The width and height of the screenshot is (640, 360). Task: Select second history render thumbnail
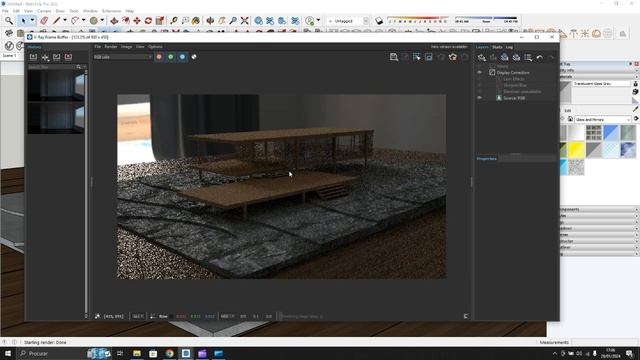tap(56, 118)
